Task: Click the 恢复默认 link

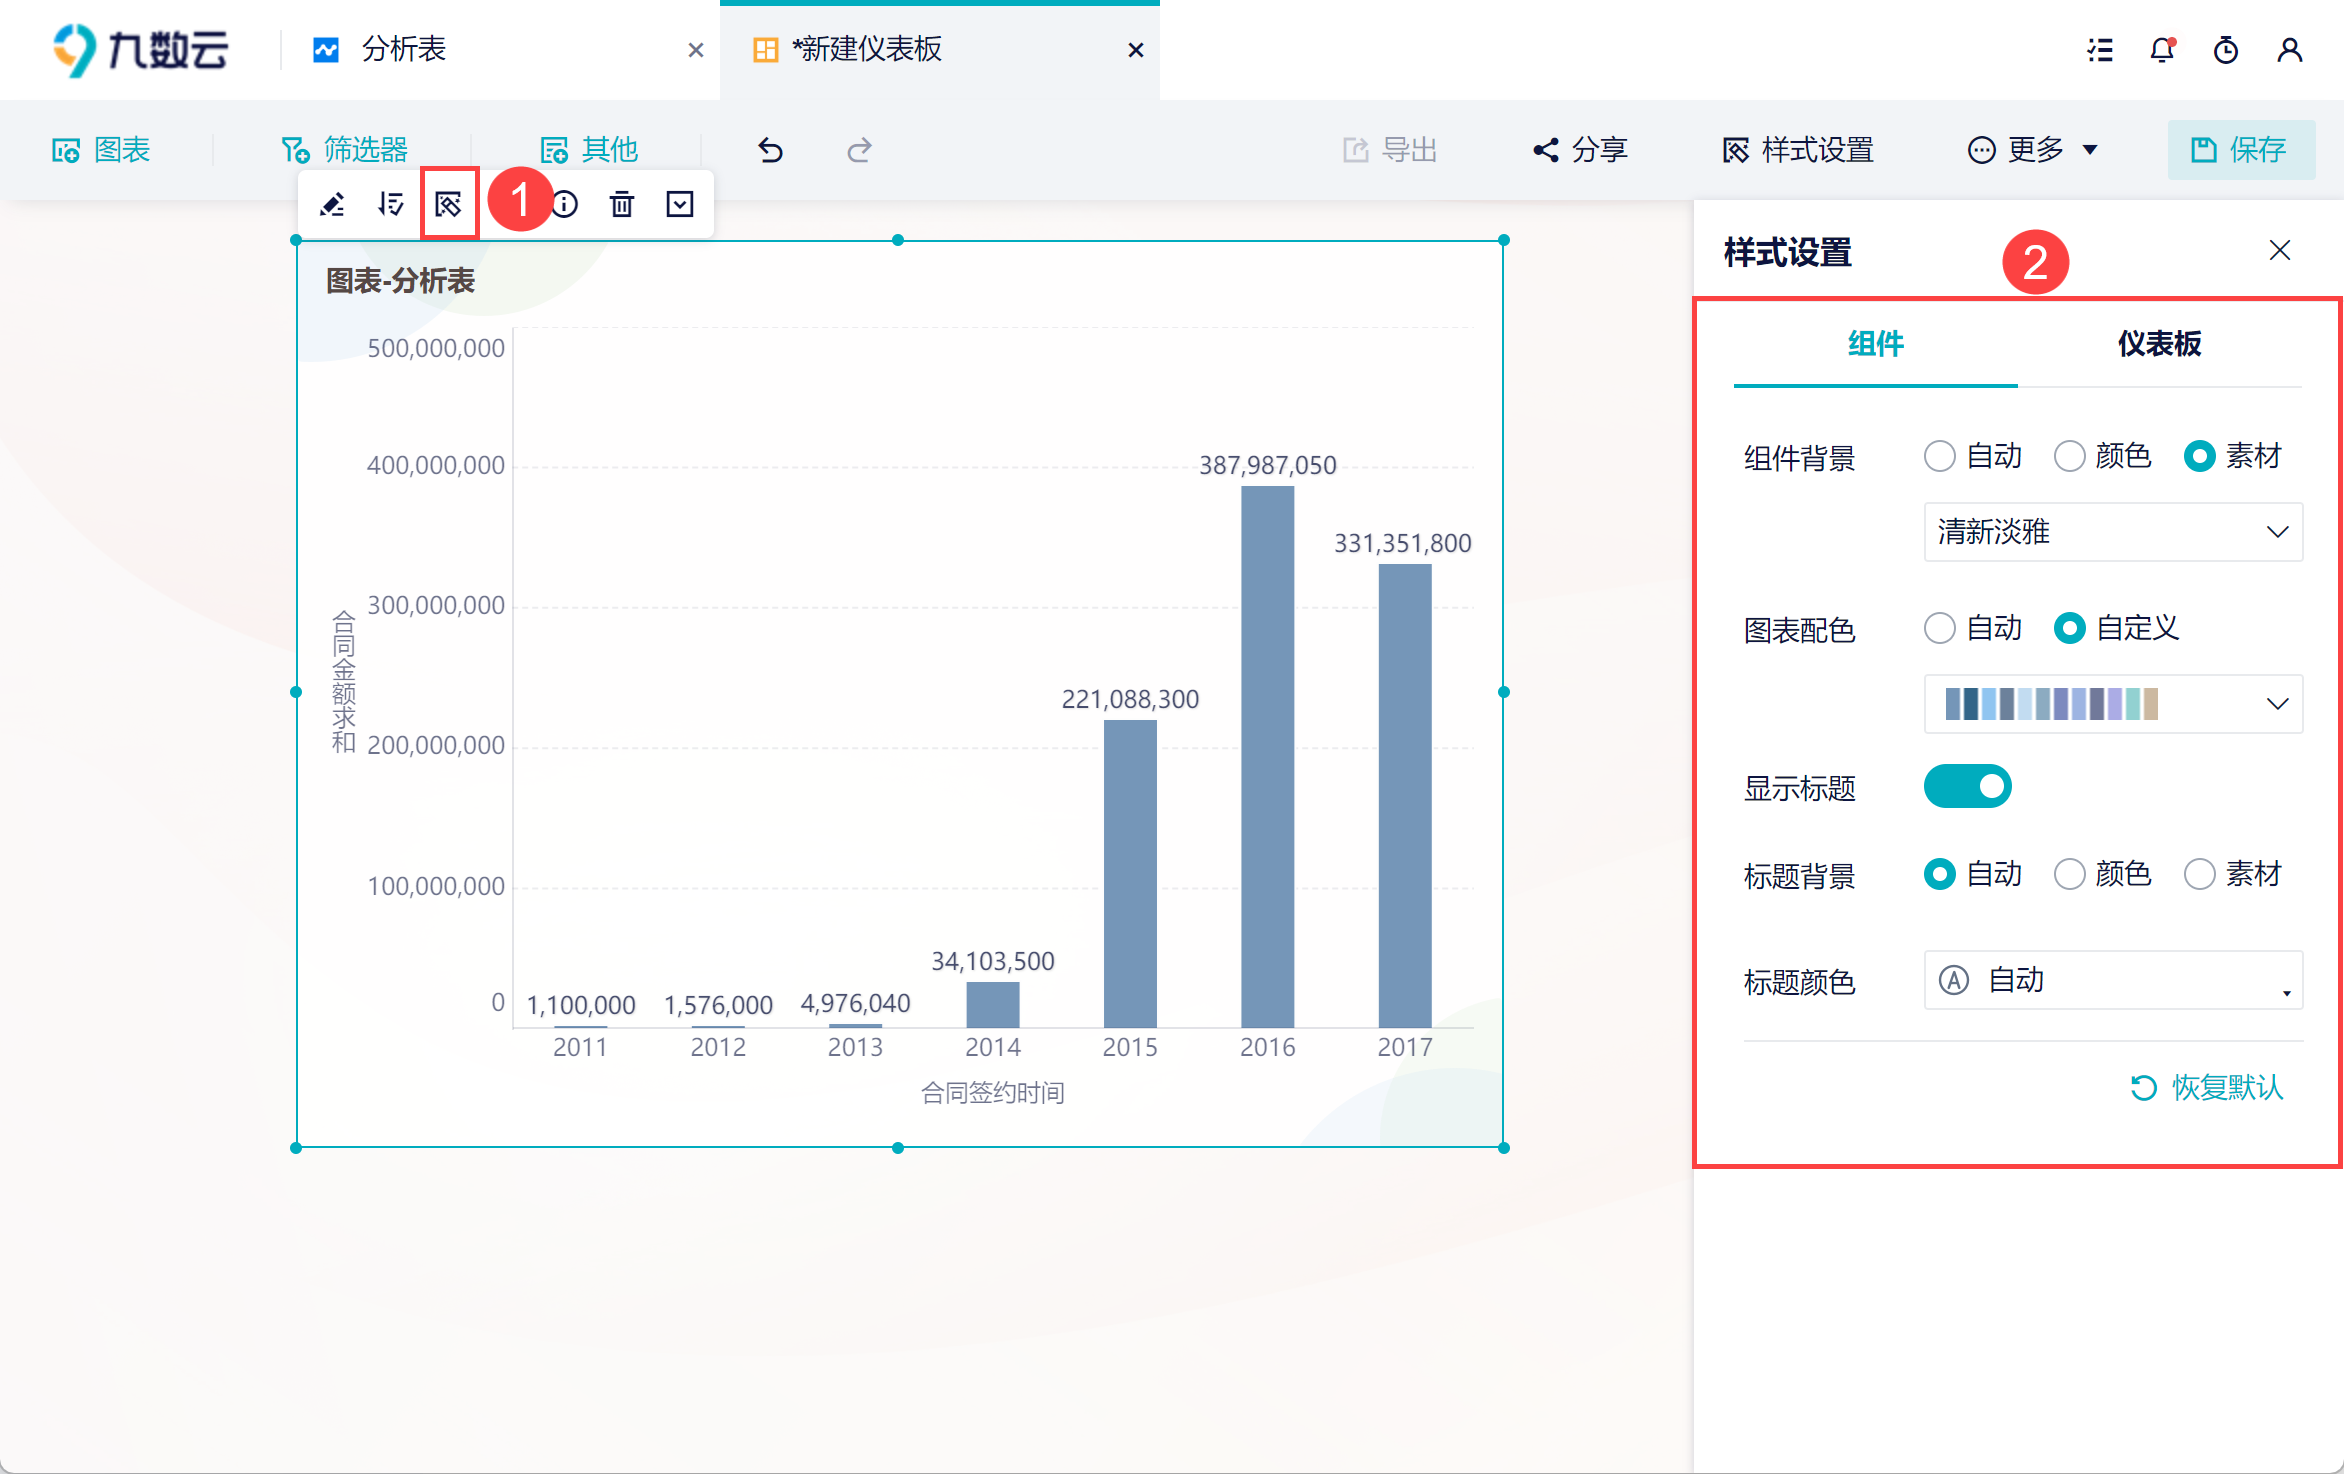Action: pyautogui.click(x=2208, y=1088)
